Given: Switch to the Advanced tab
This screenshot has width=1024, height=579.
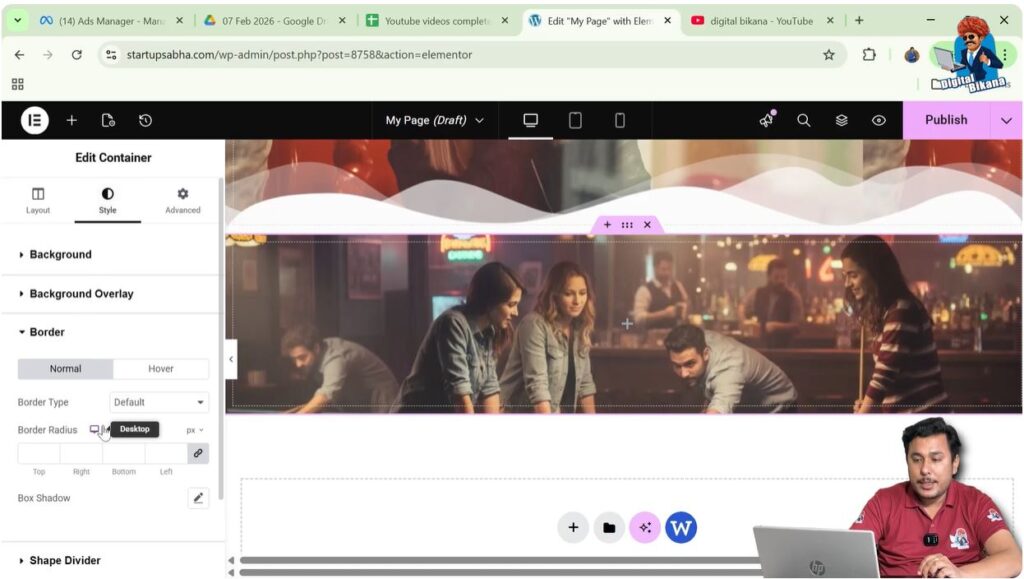Looking at the screenshot, I should [x=182, y=200].
